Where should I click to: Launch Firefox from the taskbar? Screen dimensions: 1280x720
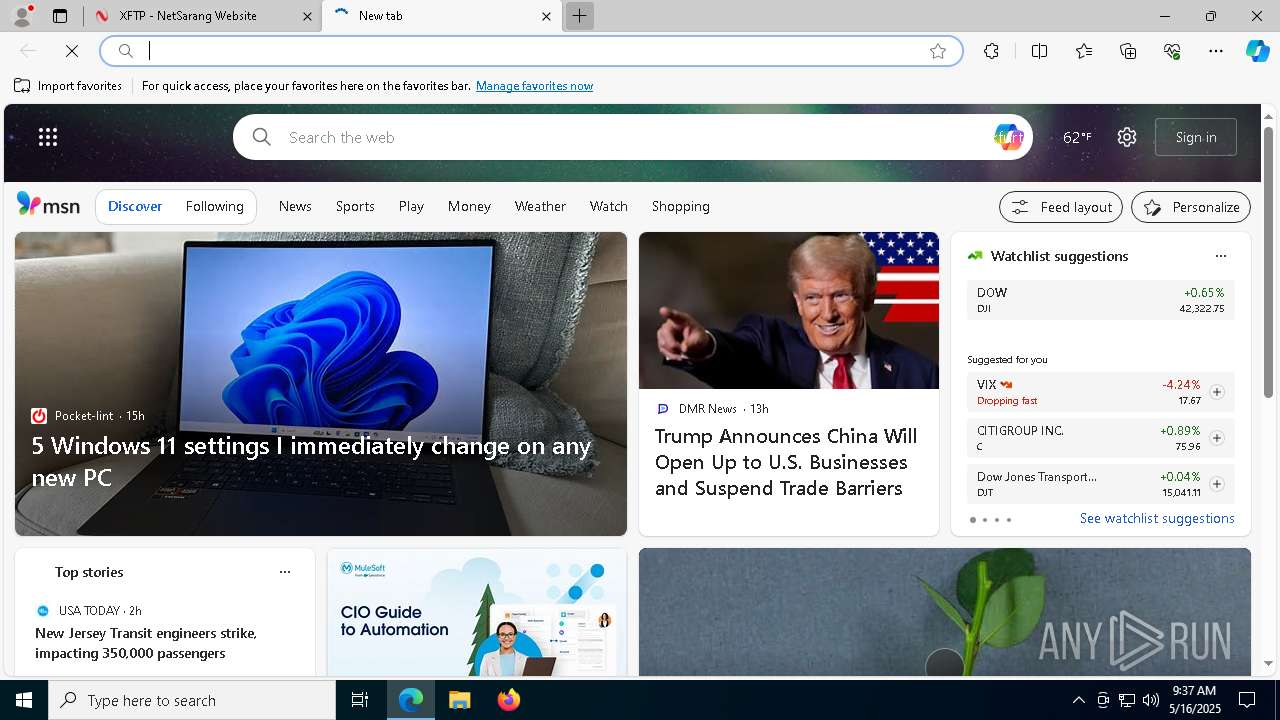point(508,700)
